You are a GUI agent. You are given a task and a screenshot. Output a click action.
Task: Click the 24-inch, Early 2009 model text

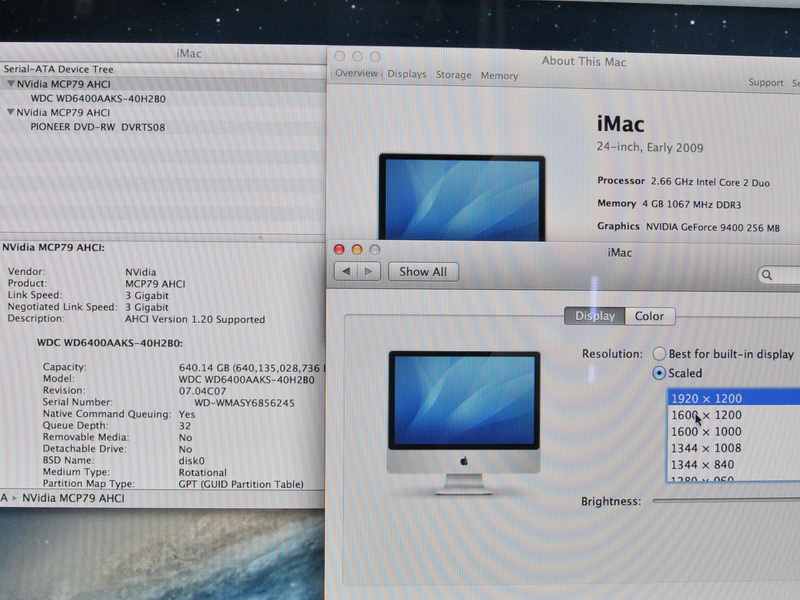[x=650, y=147]
